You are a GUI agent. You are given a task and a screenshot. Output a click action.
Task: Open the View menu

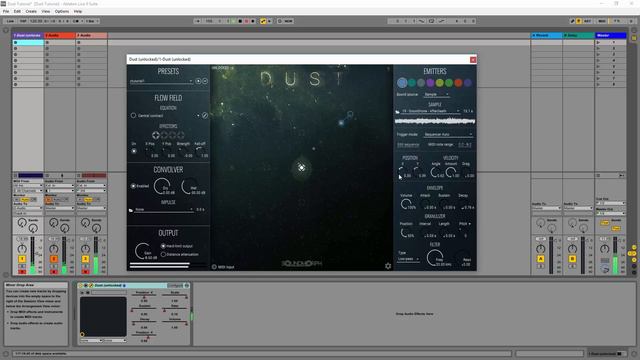46,11
